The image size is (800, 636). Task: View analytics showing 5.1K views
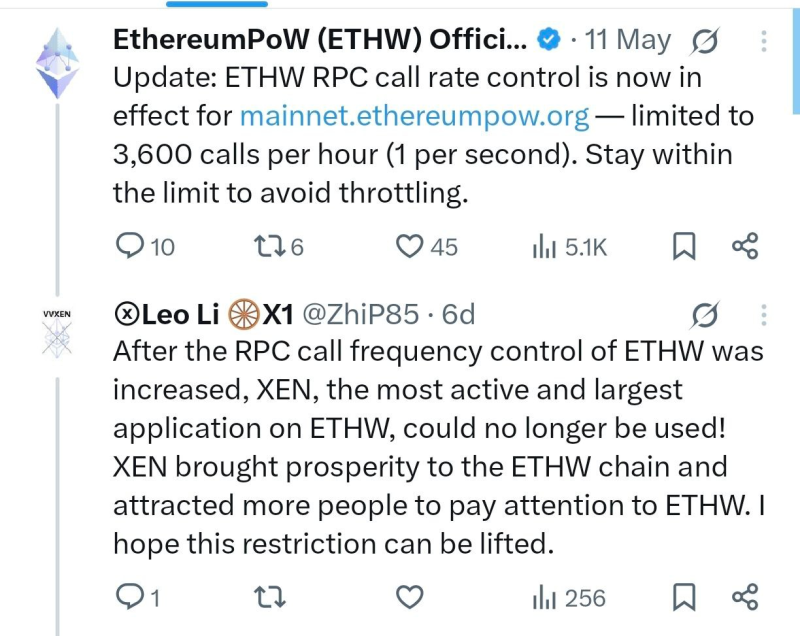pos(569,247)
